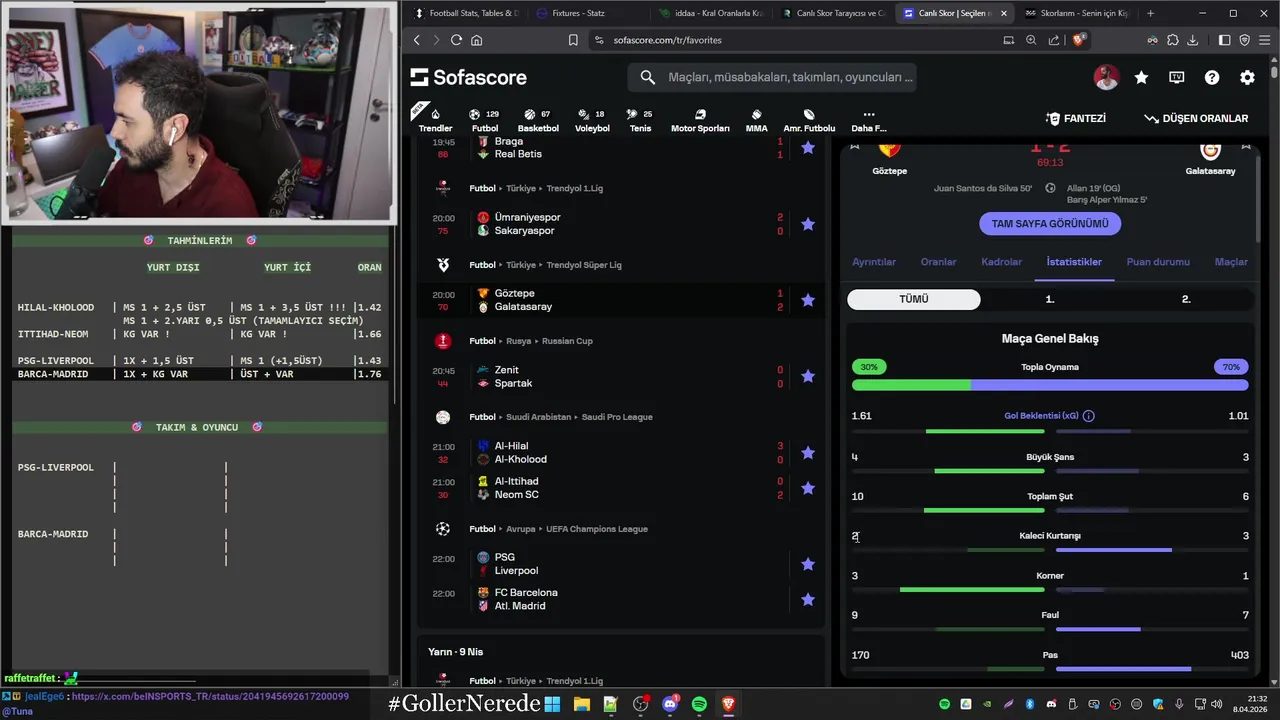Switch to Oranlar tab
The image size is (1280, 720).
coord(939,262)
